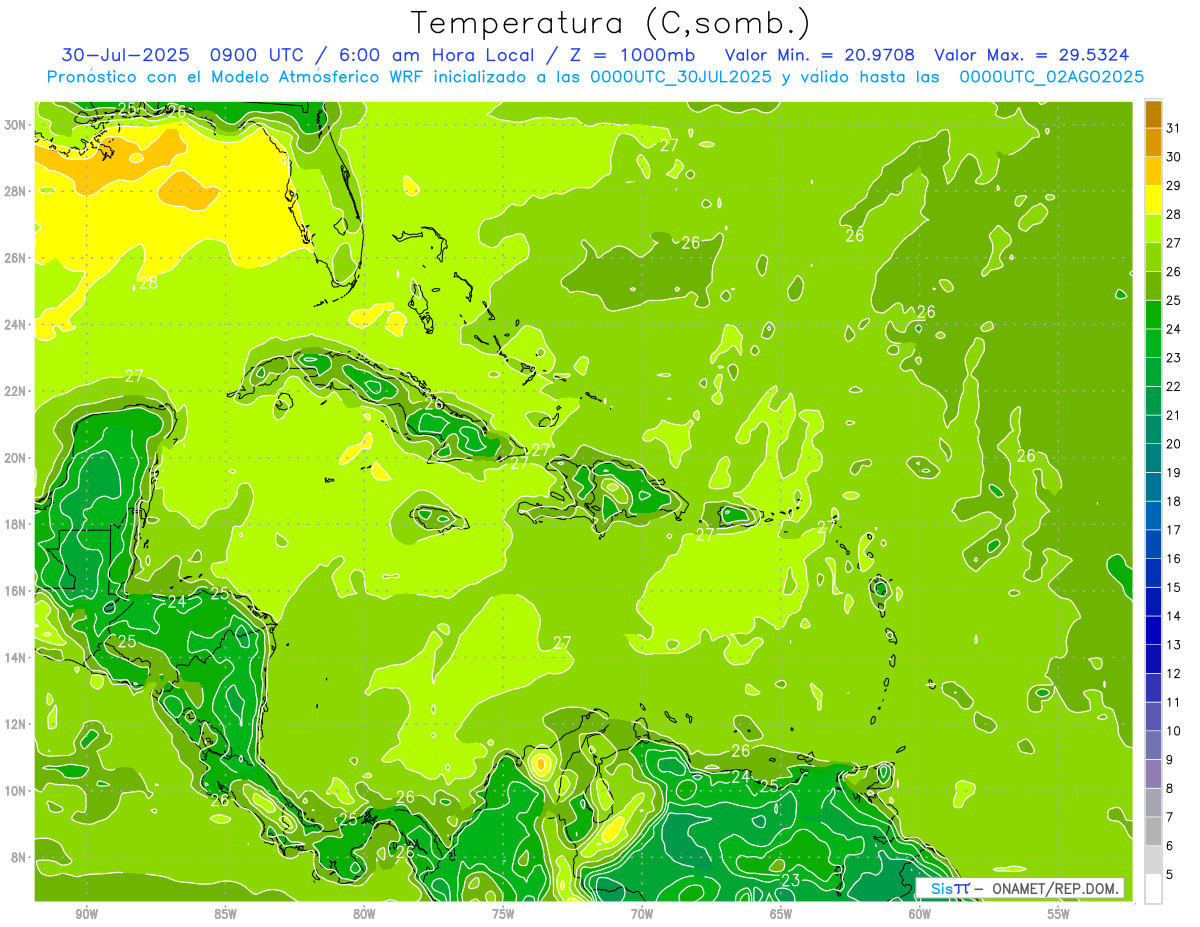Click the "55W" longitude axis label
1200x927 pixels.
pyautogui.click(x=1059, y=914)
